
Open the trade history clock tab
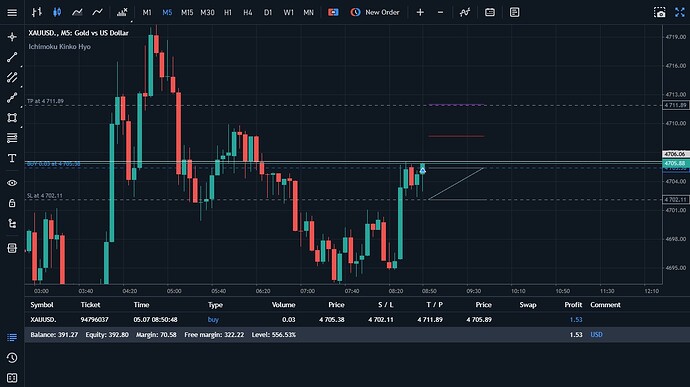pyautogui.click(x=12, y=358)
